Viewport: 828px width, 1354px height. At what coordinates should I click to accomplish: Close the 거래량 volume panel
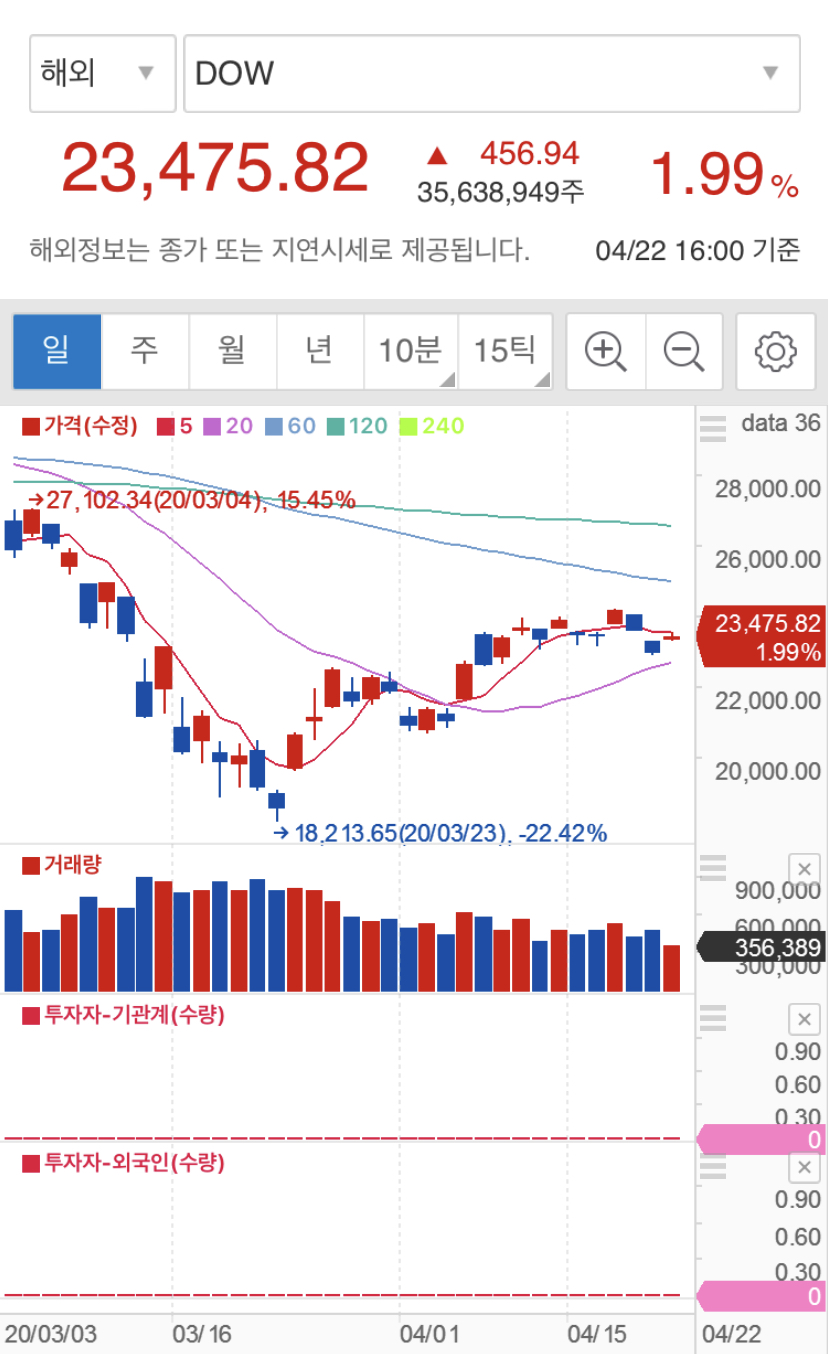(x=804, y=868)
